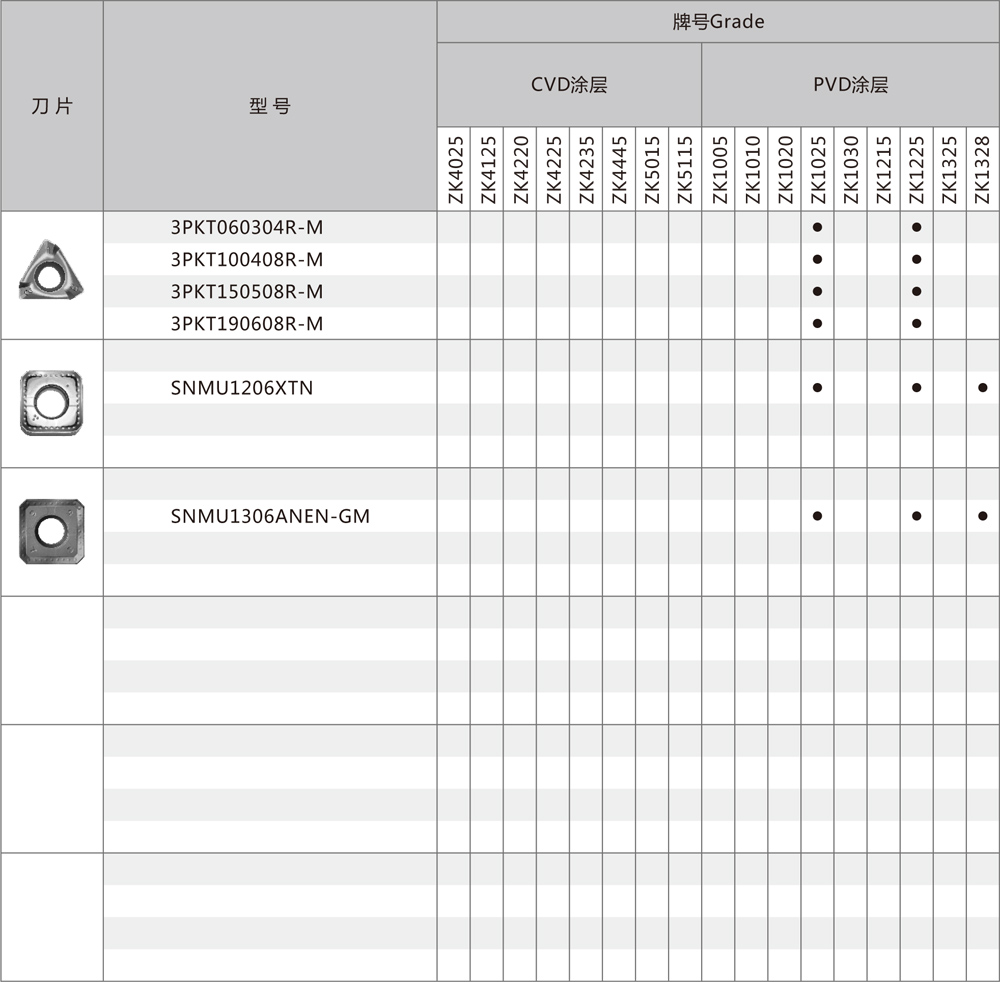
Task: Click model name SNMU1306ANEN-GM
Action: point(270,516)
